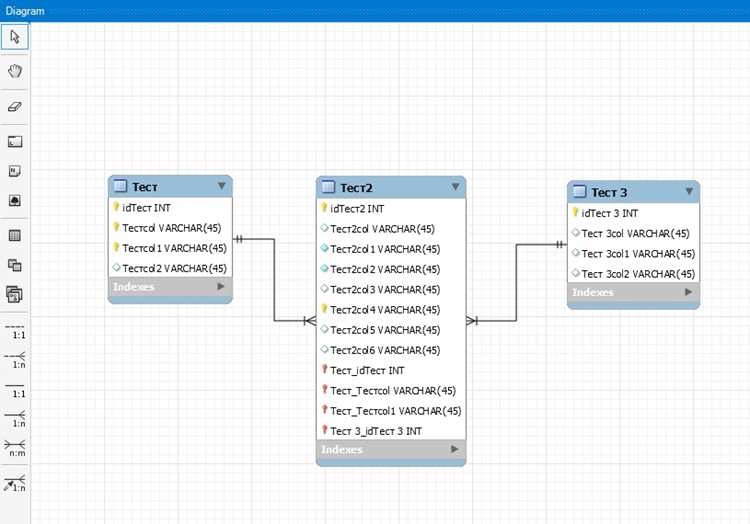Screen dimensions: 750x524
Task: Choose the eraser tool
Action: coord(15,107)
